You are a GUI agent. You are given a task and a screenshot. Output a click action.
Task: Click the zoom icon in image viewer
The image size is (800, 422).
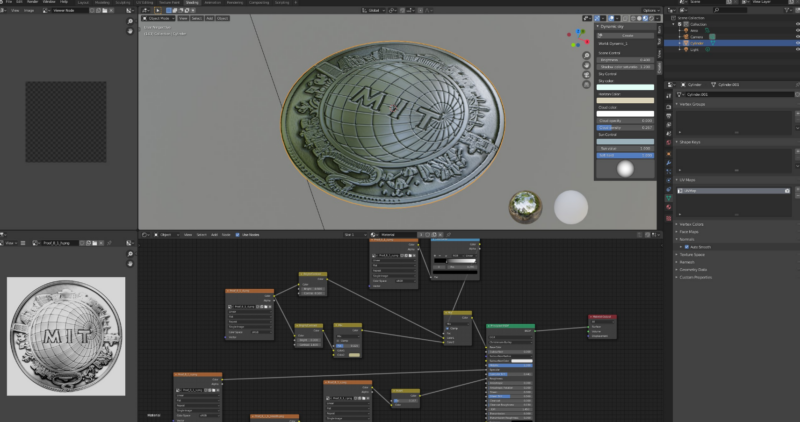[x=130, y=21]
